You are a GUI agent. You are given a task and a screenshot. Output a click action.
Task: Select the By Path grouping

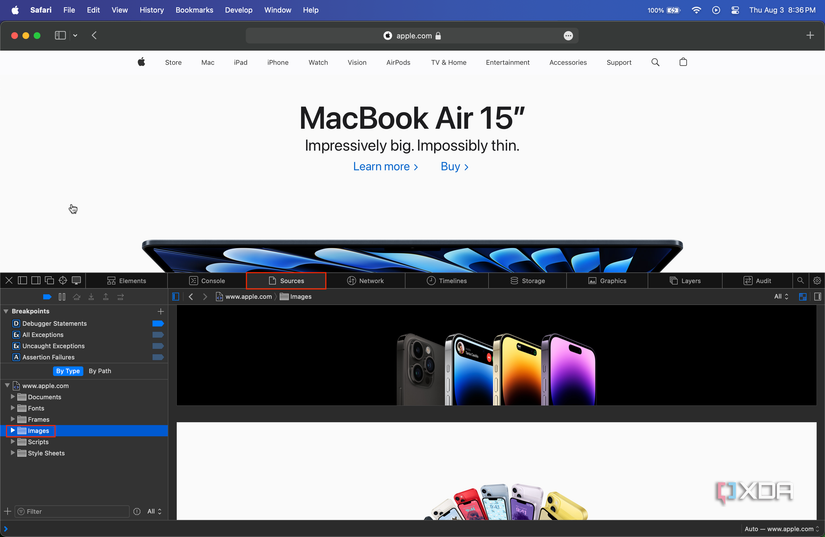tap(100, 371)
